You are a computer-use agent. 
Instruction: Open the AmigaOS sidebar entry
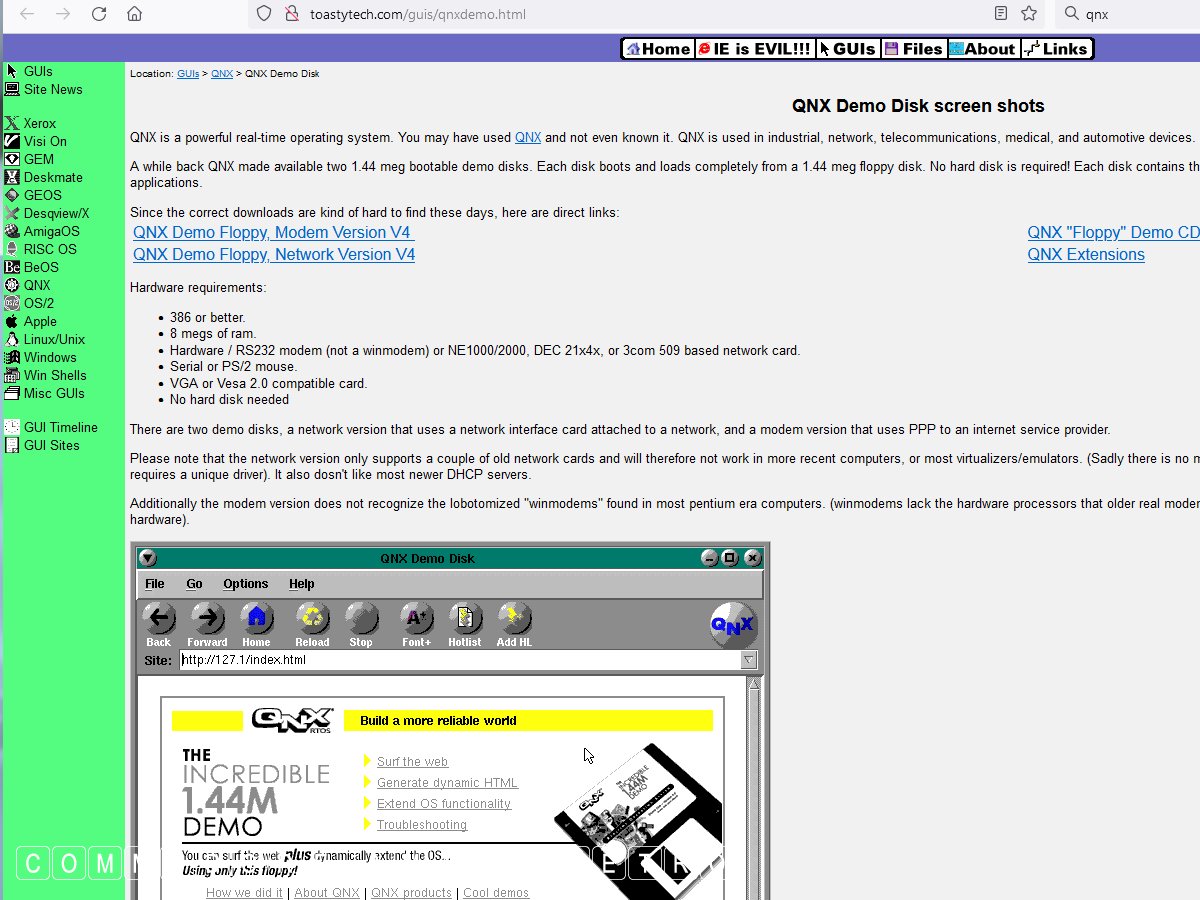tap(50, 231)
